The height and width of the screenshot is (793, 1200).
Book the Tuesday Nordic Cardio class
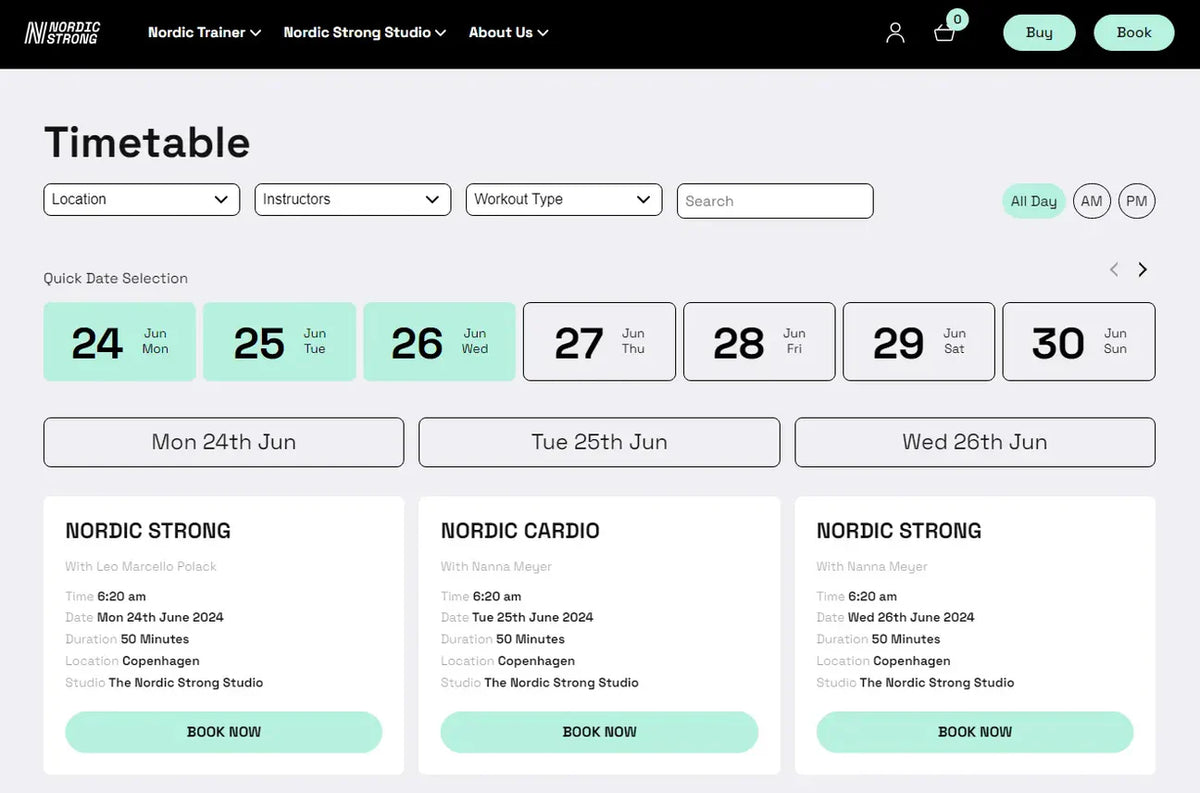click(x=599, y=732)
